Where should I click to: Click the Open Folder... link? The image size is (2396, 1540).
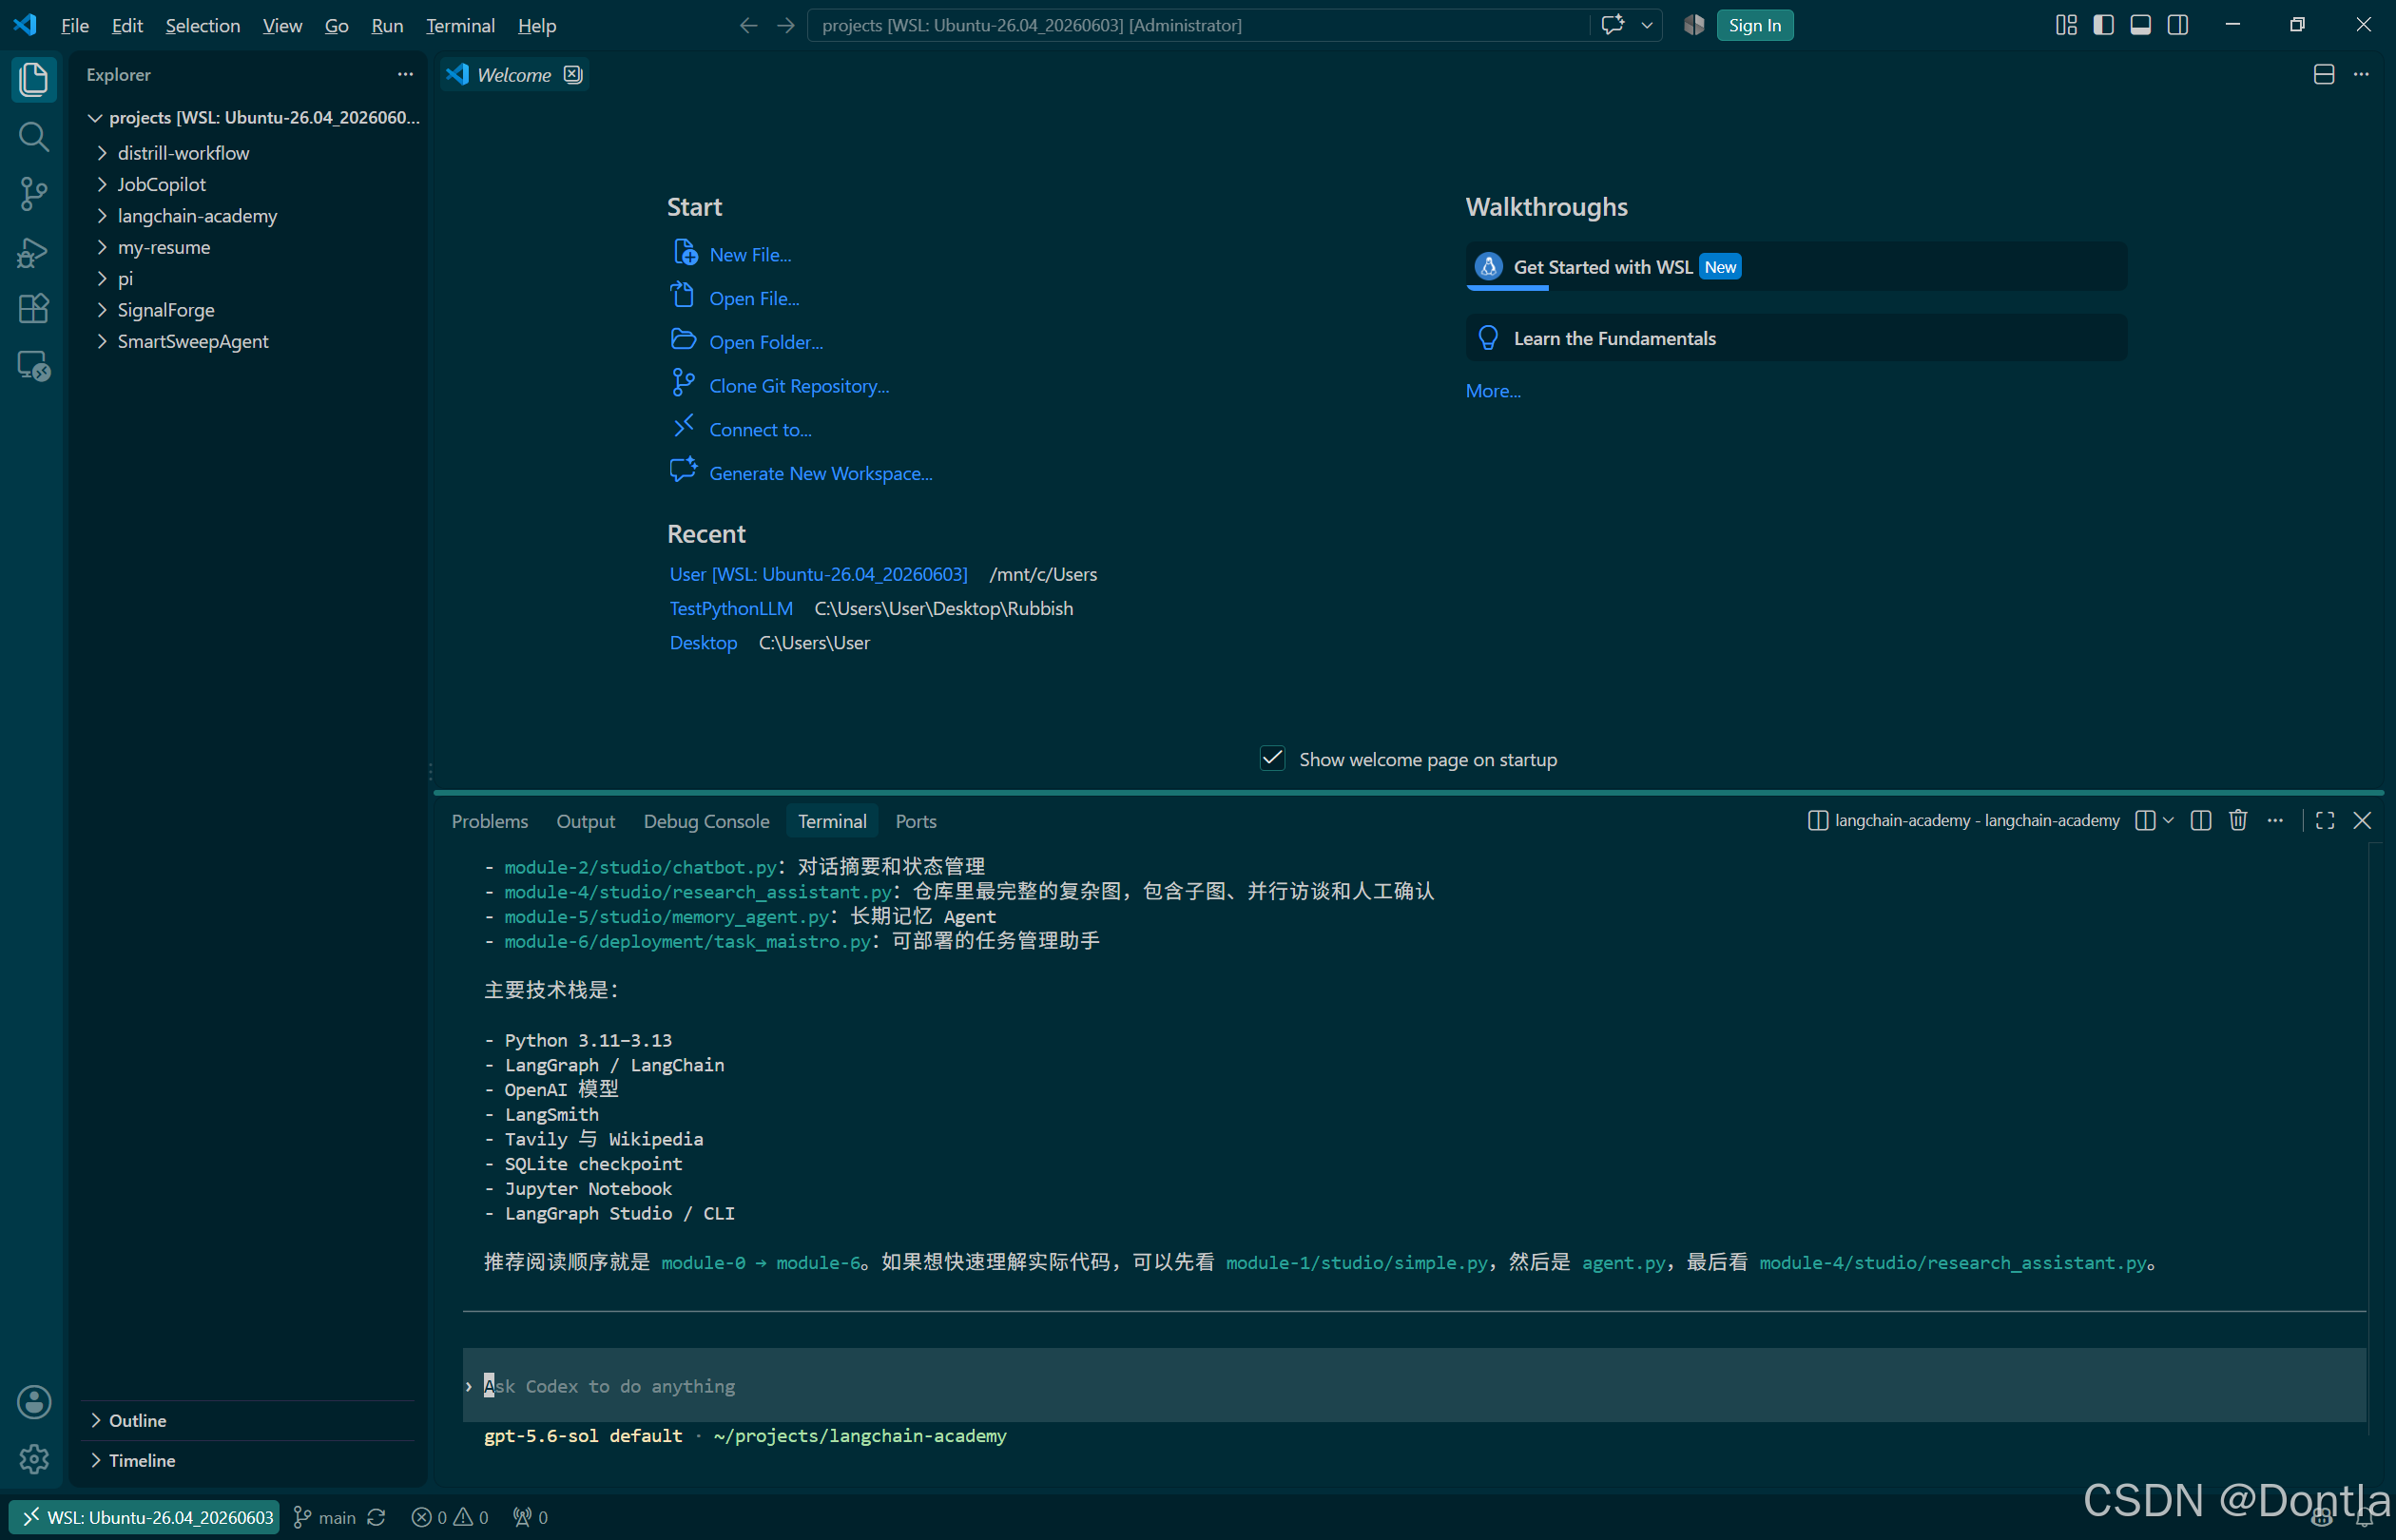click(x=766, y=342)
